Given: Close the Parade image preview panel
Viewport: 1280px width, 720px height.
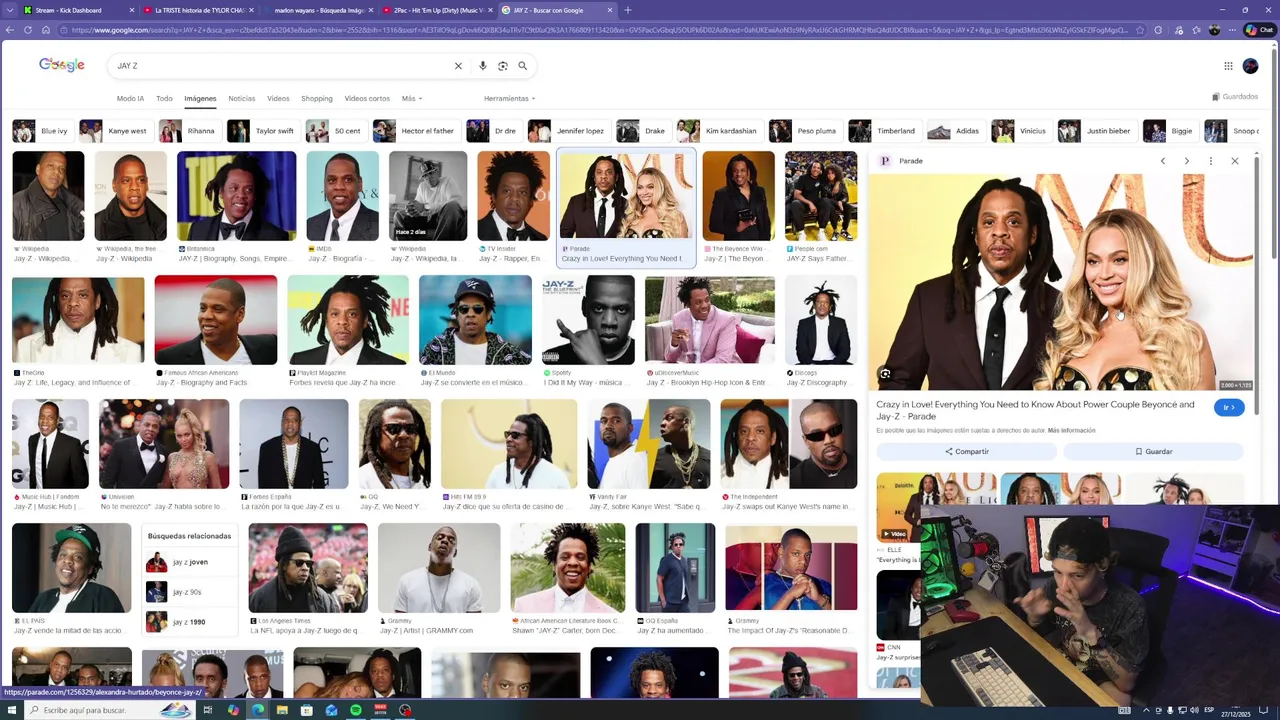Looking at the screenshot, I should click(x=1234, y=161).
